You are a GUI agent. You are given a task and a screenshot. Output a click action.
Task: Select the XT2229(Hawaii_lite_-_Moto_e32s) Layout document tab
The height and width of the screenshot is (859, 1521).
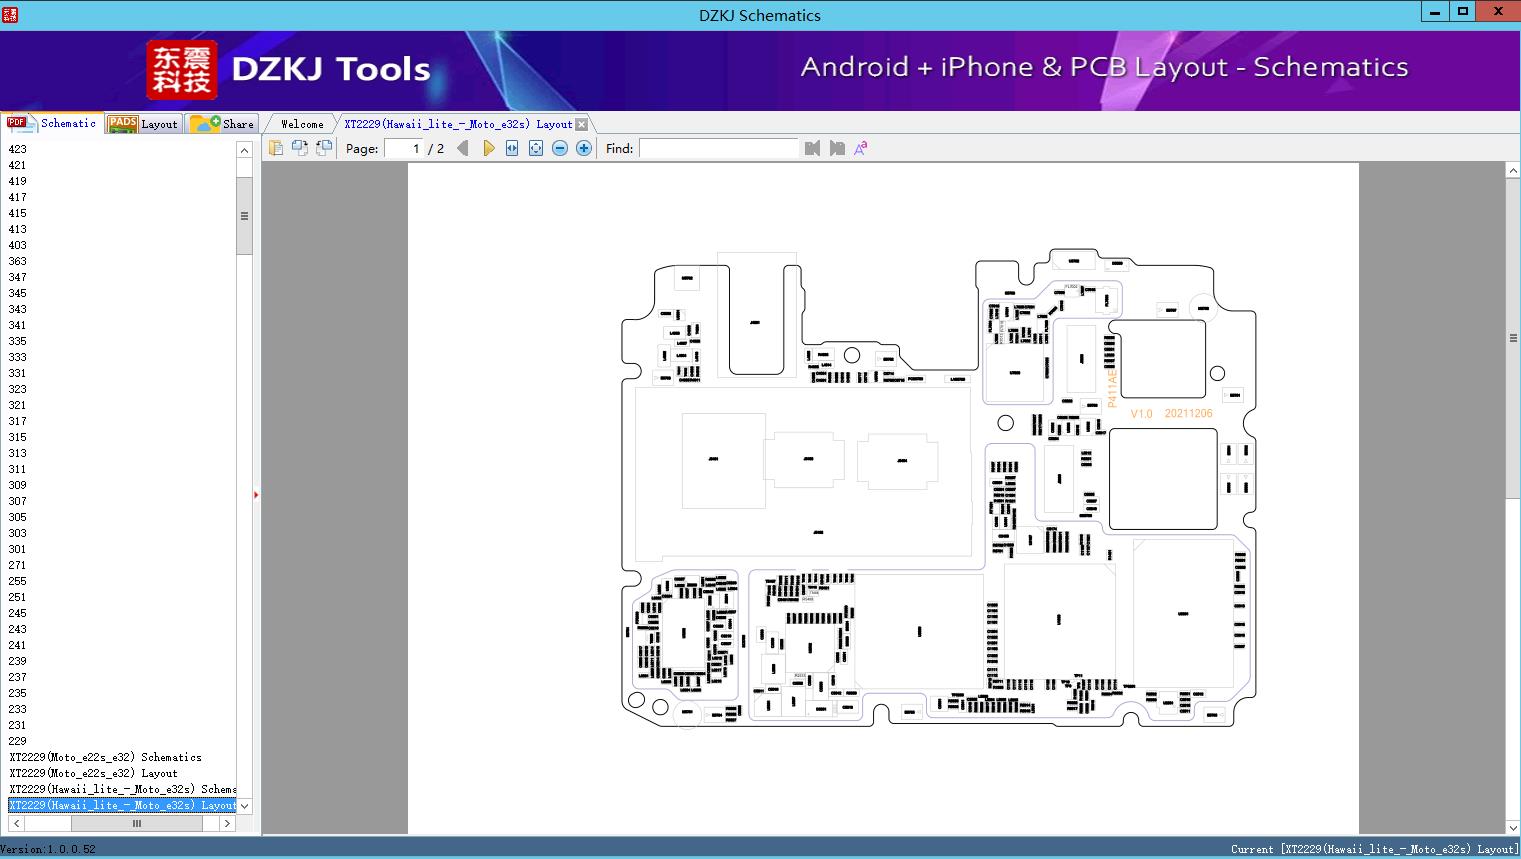click(458, 124)
